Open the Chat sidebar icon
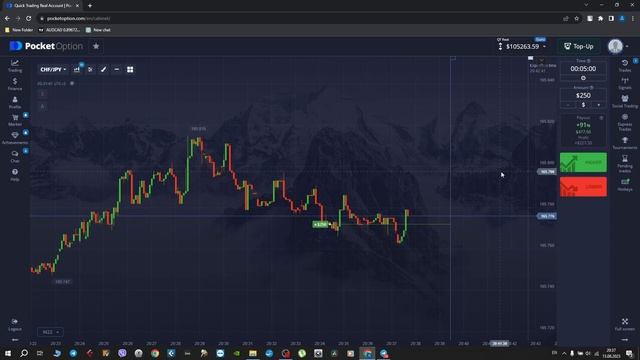This screenshot has width=640, height=360. [x=15, y=156]
